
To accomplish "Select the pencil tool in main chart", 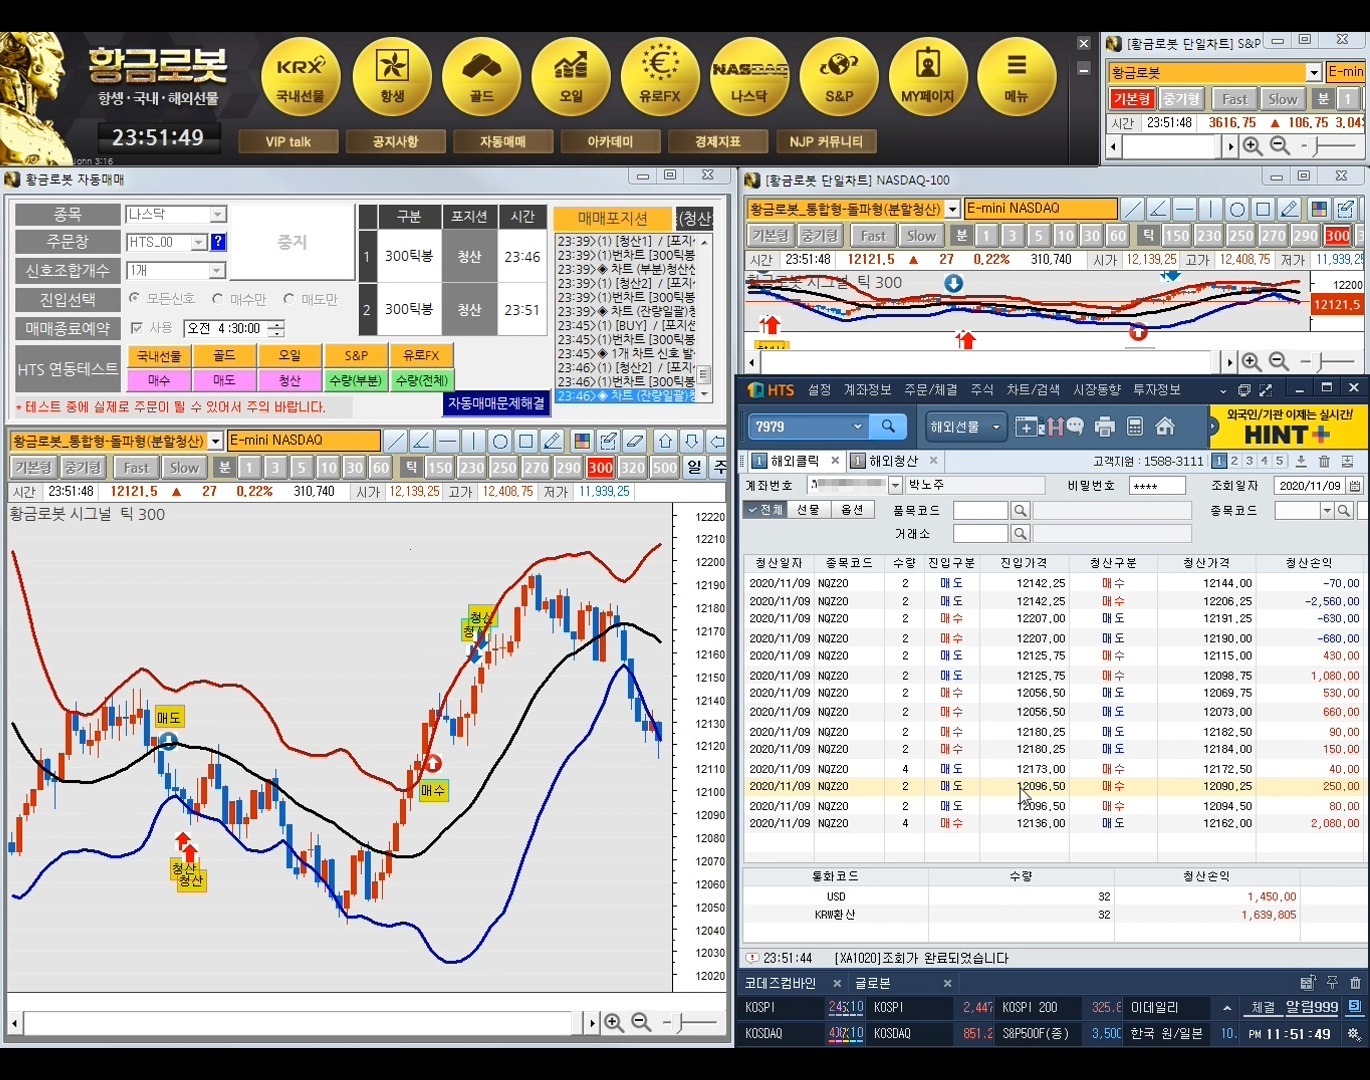I will 552,441.
